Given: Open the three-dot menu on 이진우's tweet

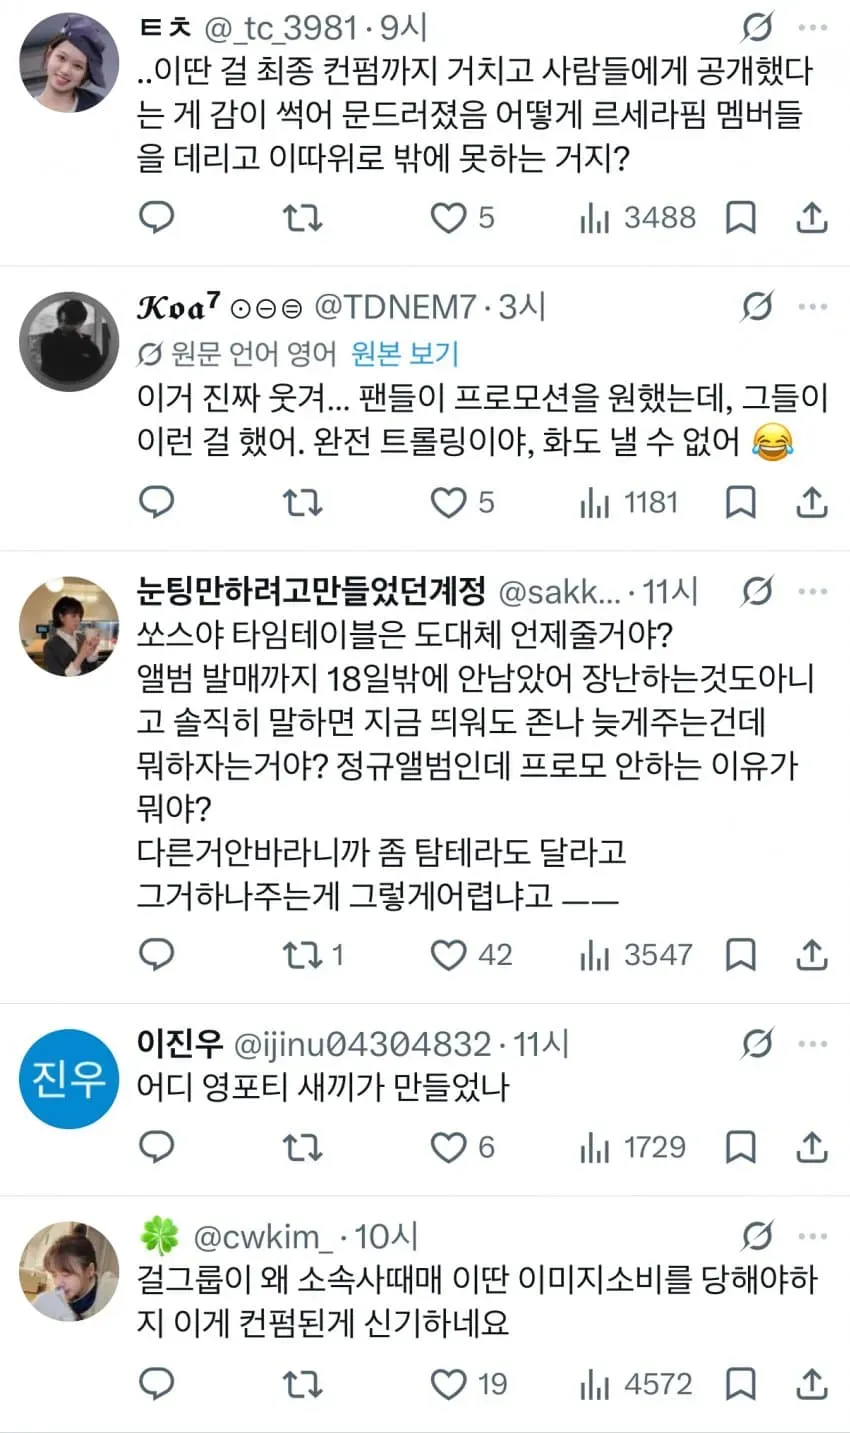Looking at the screenshot, I should tap(813, 1044).
